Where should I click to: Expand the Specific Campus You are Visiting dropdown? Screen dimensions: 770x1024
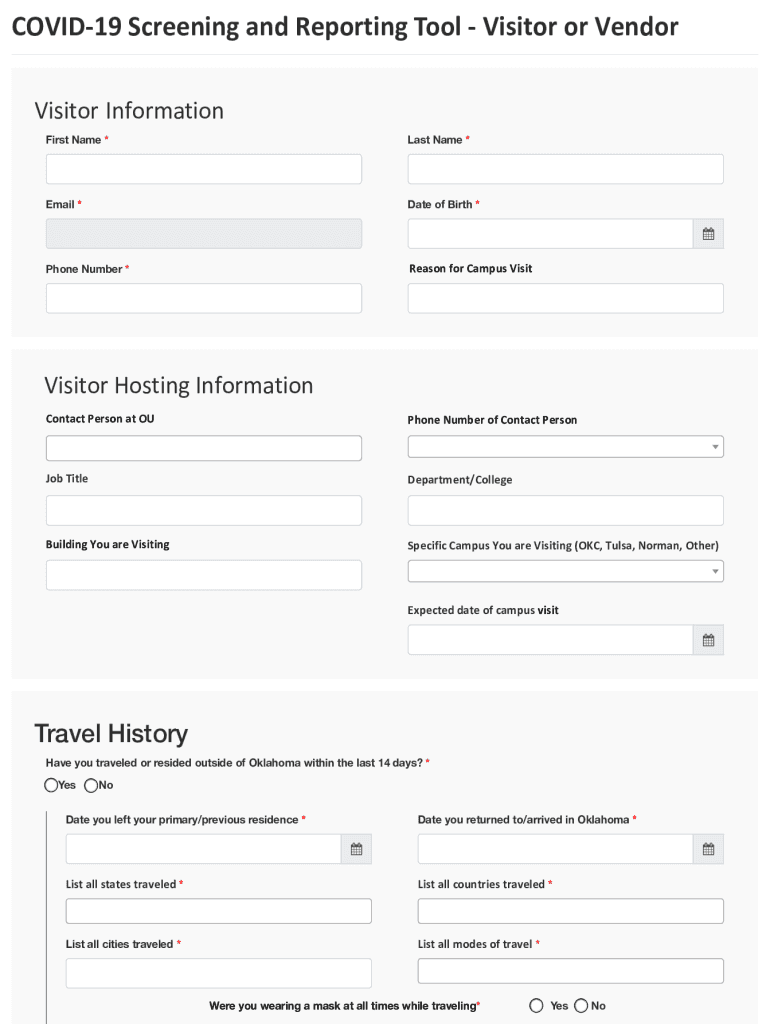tap(565, 571)
